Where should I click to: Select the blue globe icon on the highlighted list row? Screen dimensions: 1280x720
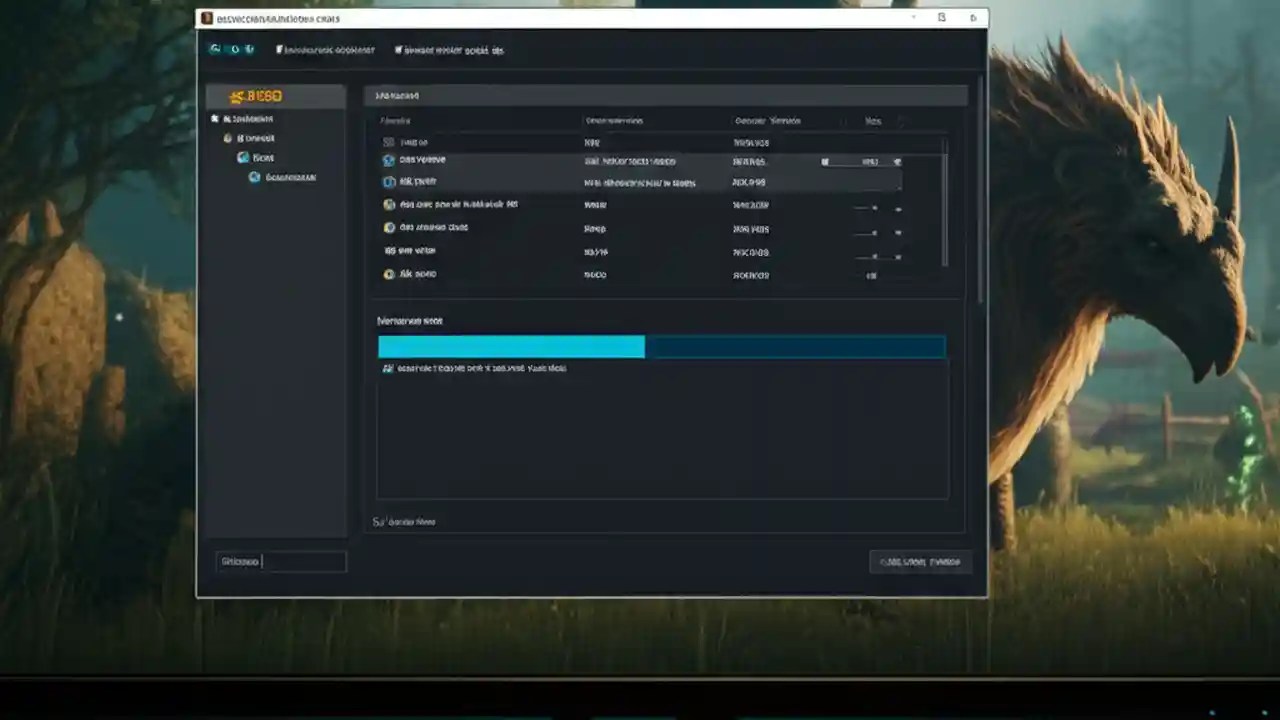[x=388, y=160]
